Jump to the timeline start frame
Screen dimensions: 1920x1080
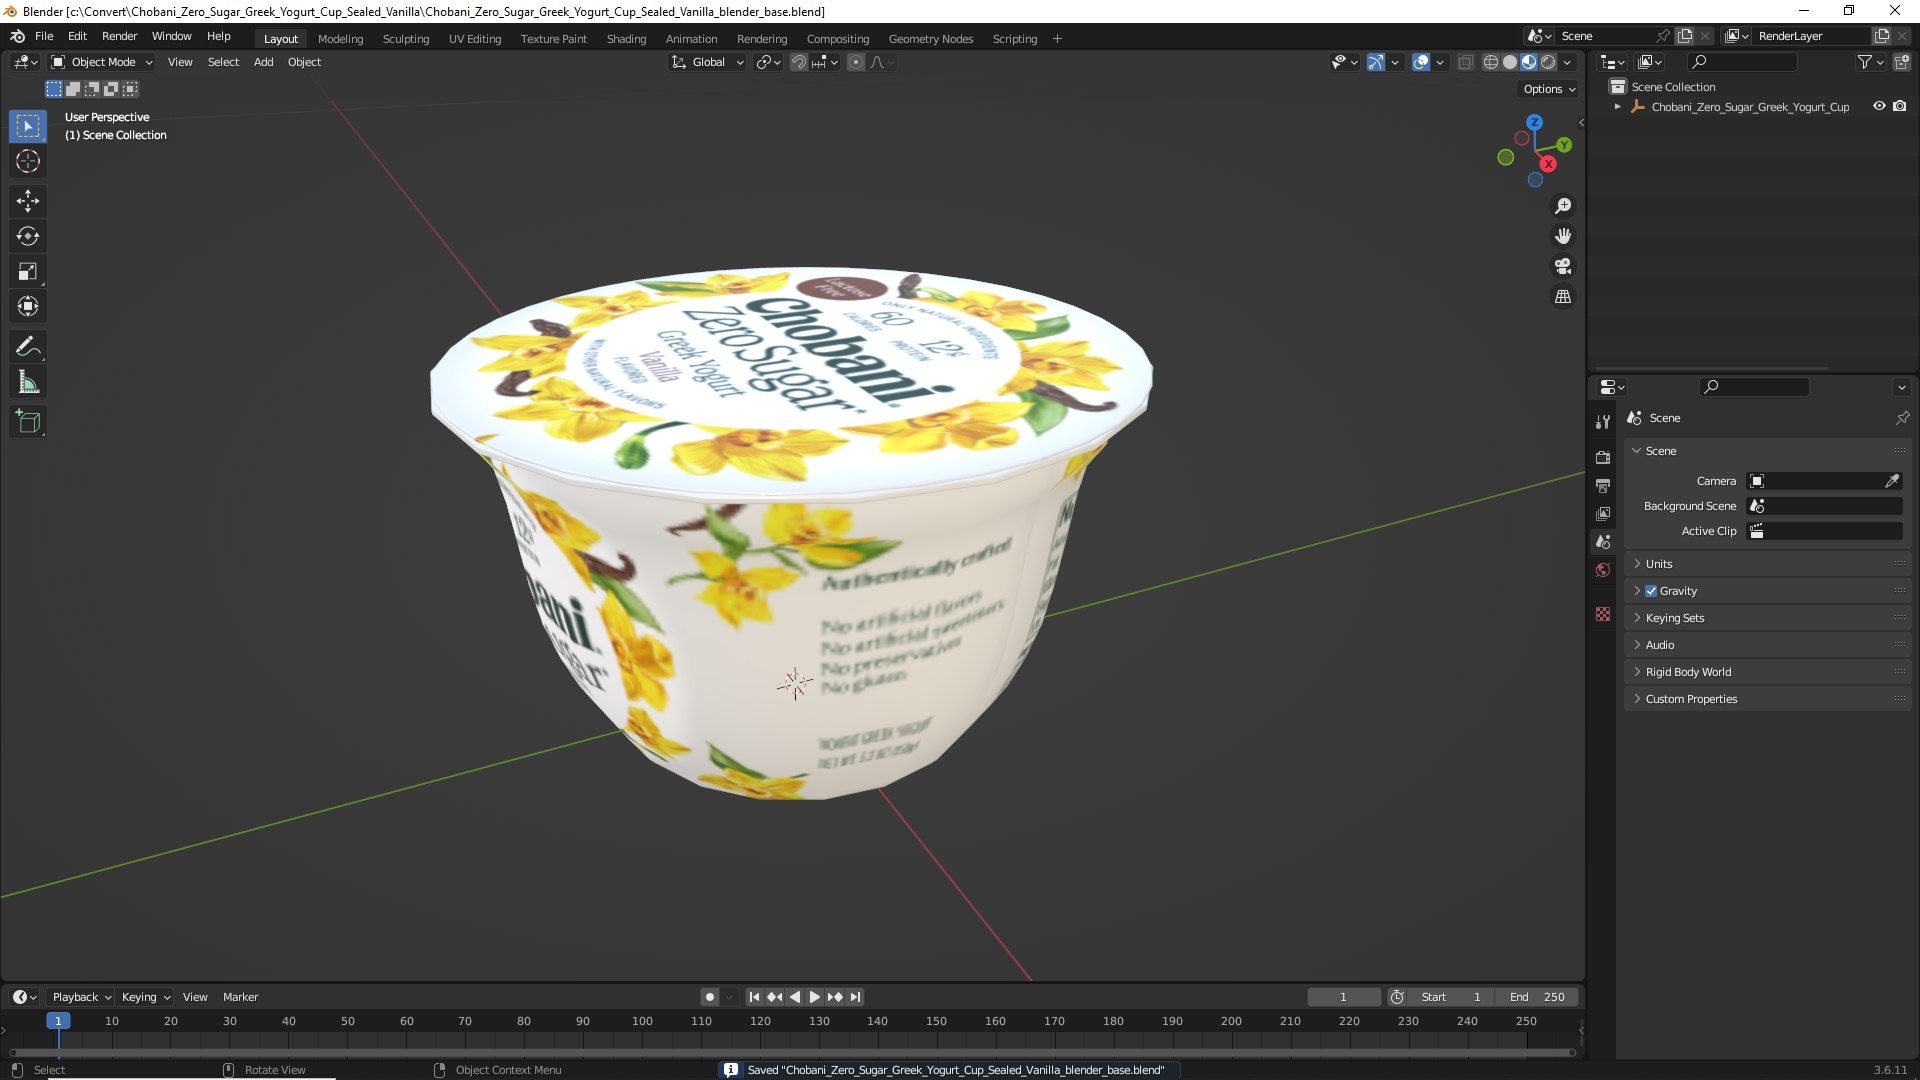tap(754, 997)
